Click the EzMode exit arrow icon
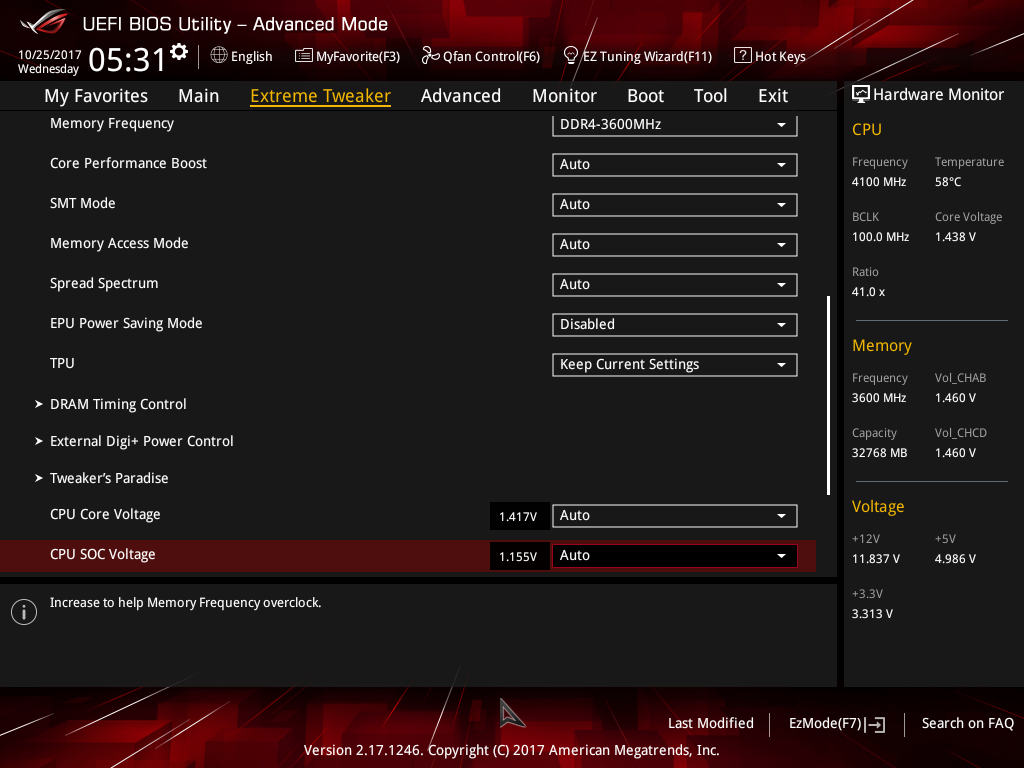 click(x=876, y=724)
